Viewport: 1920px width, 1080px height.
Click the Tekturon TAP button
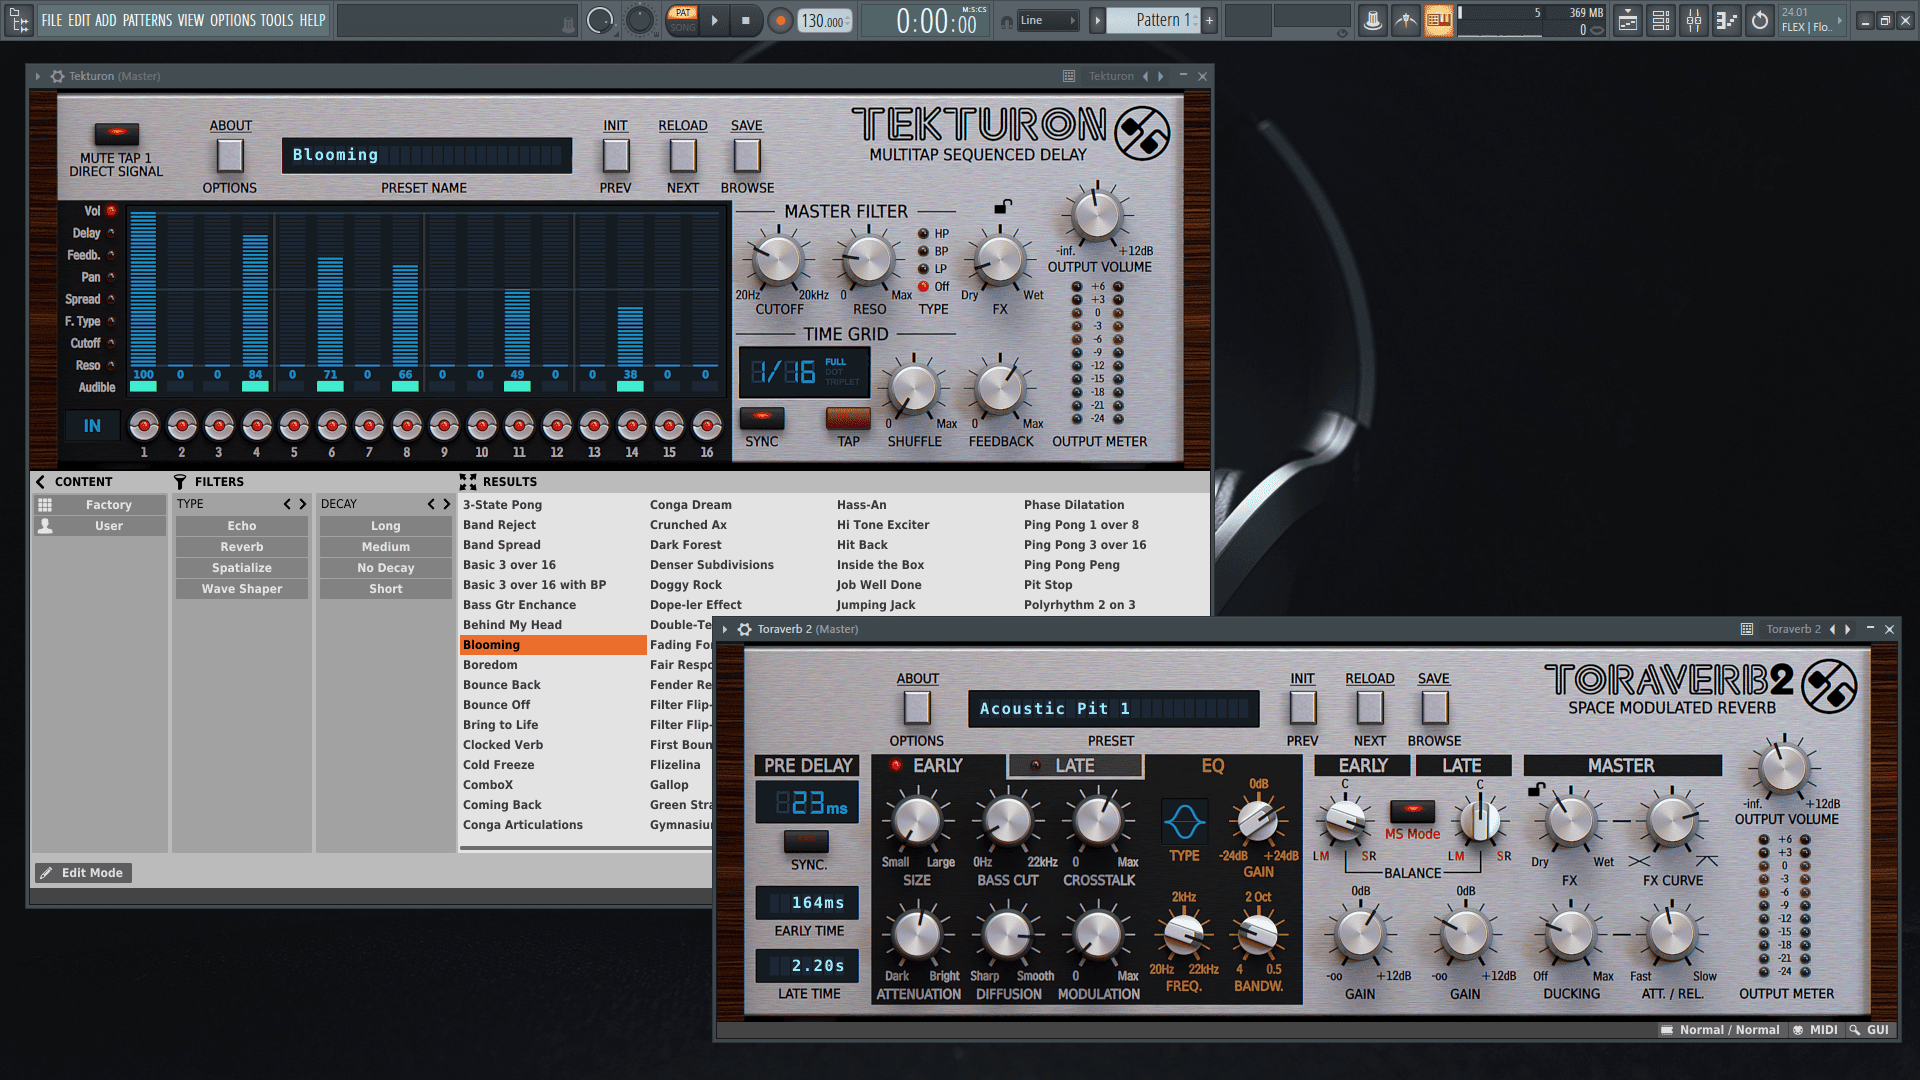coord(848,417)
